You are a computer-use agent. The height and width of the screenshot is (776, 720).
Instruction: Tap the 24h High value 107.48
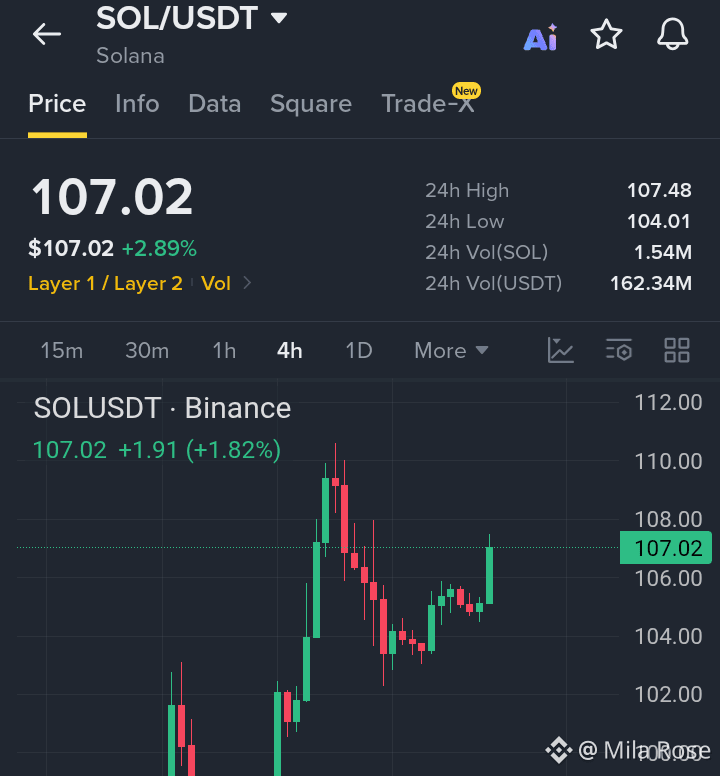tap(659, 191)
